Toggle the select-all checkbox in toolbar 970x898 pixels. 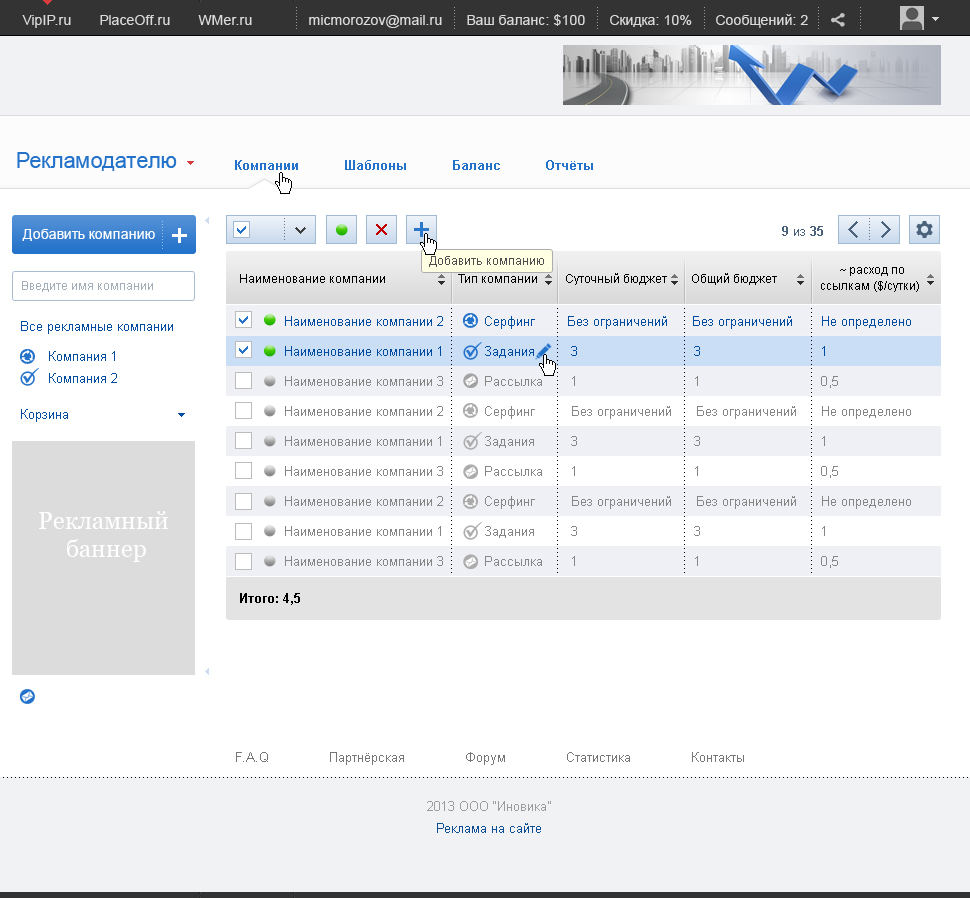(241, 230)
